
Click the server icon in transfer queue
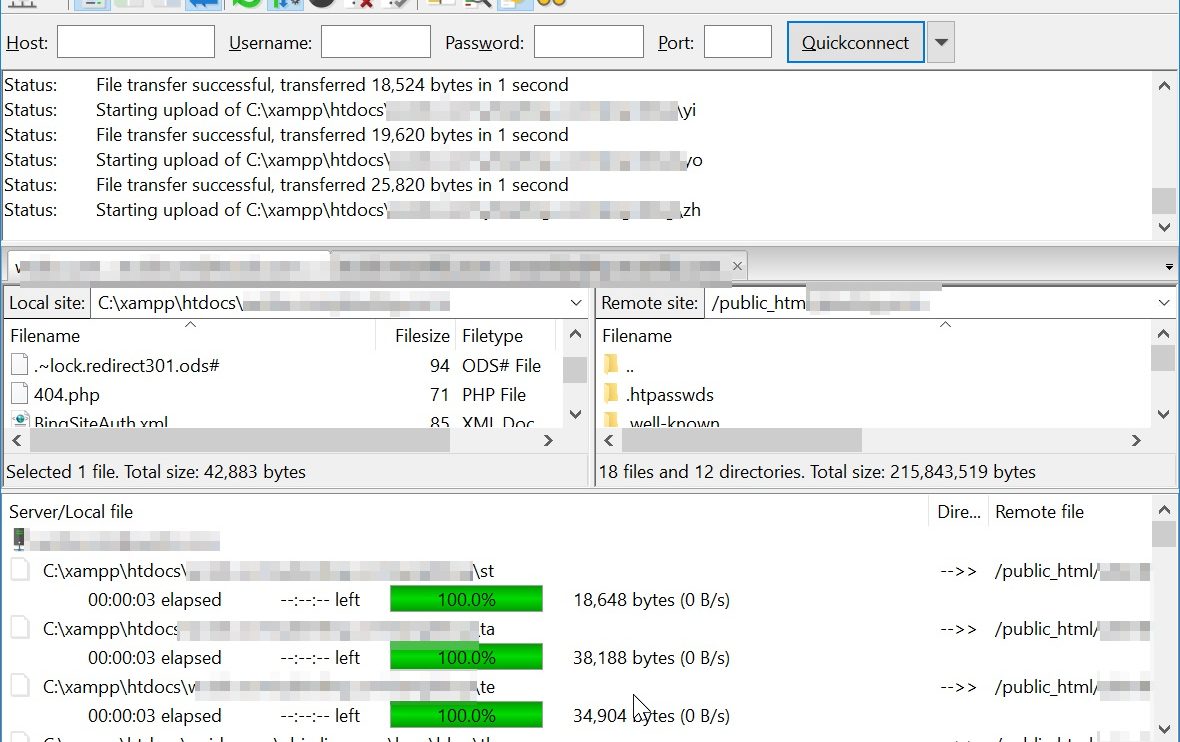pos(19,540)
